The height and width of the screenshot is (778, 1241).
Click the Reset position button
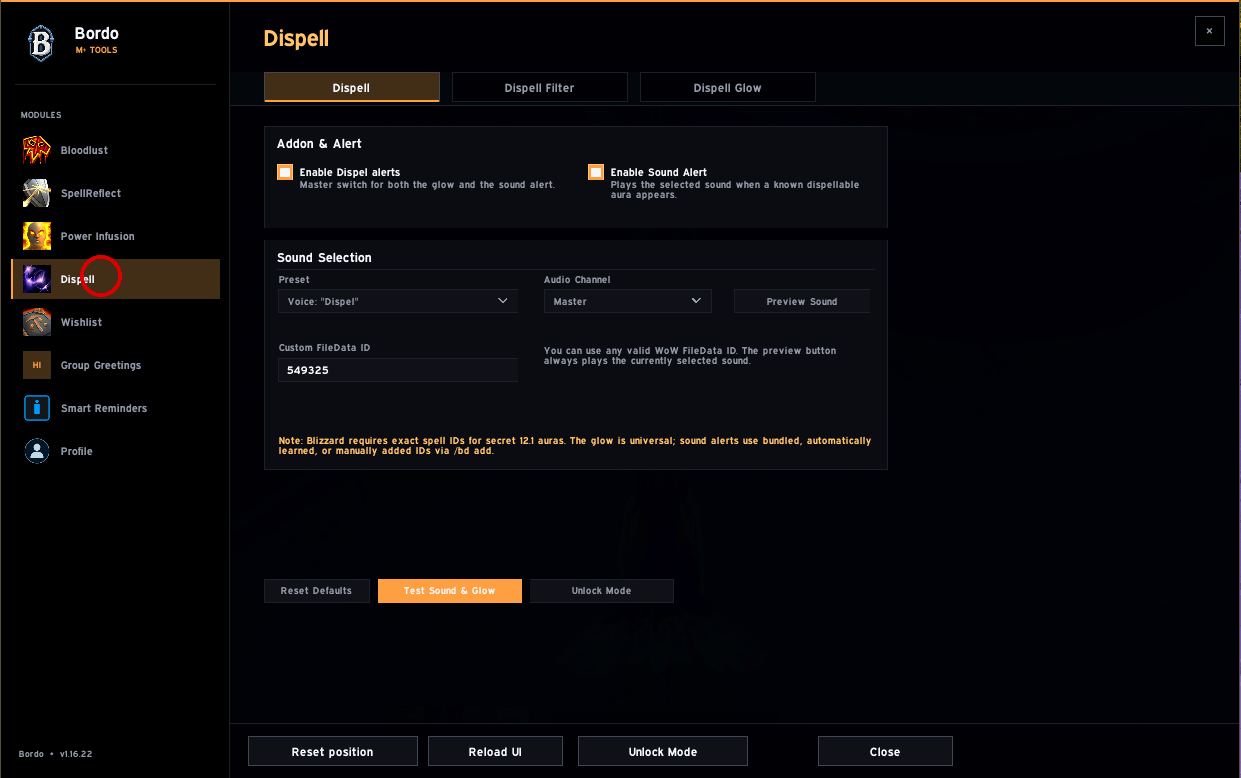coord(333,751)
